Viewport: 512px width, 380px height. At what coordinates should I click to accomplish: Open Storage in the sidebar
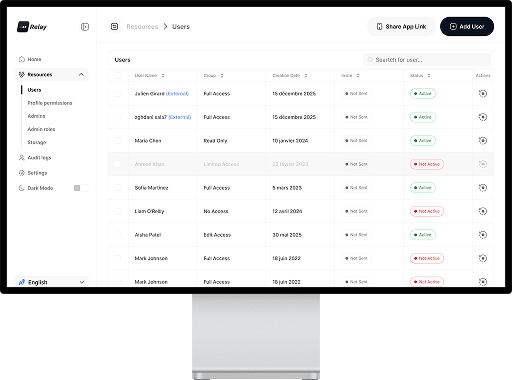(x=37, y=142)
